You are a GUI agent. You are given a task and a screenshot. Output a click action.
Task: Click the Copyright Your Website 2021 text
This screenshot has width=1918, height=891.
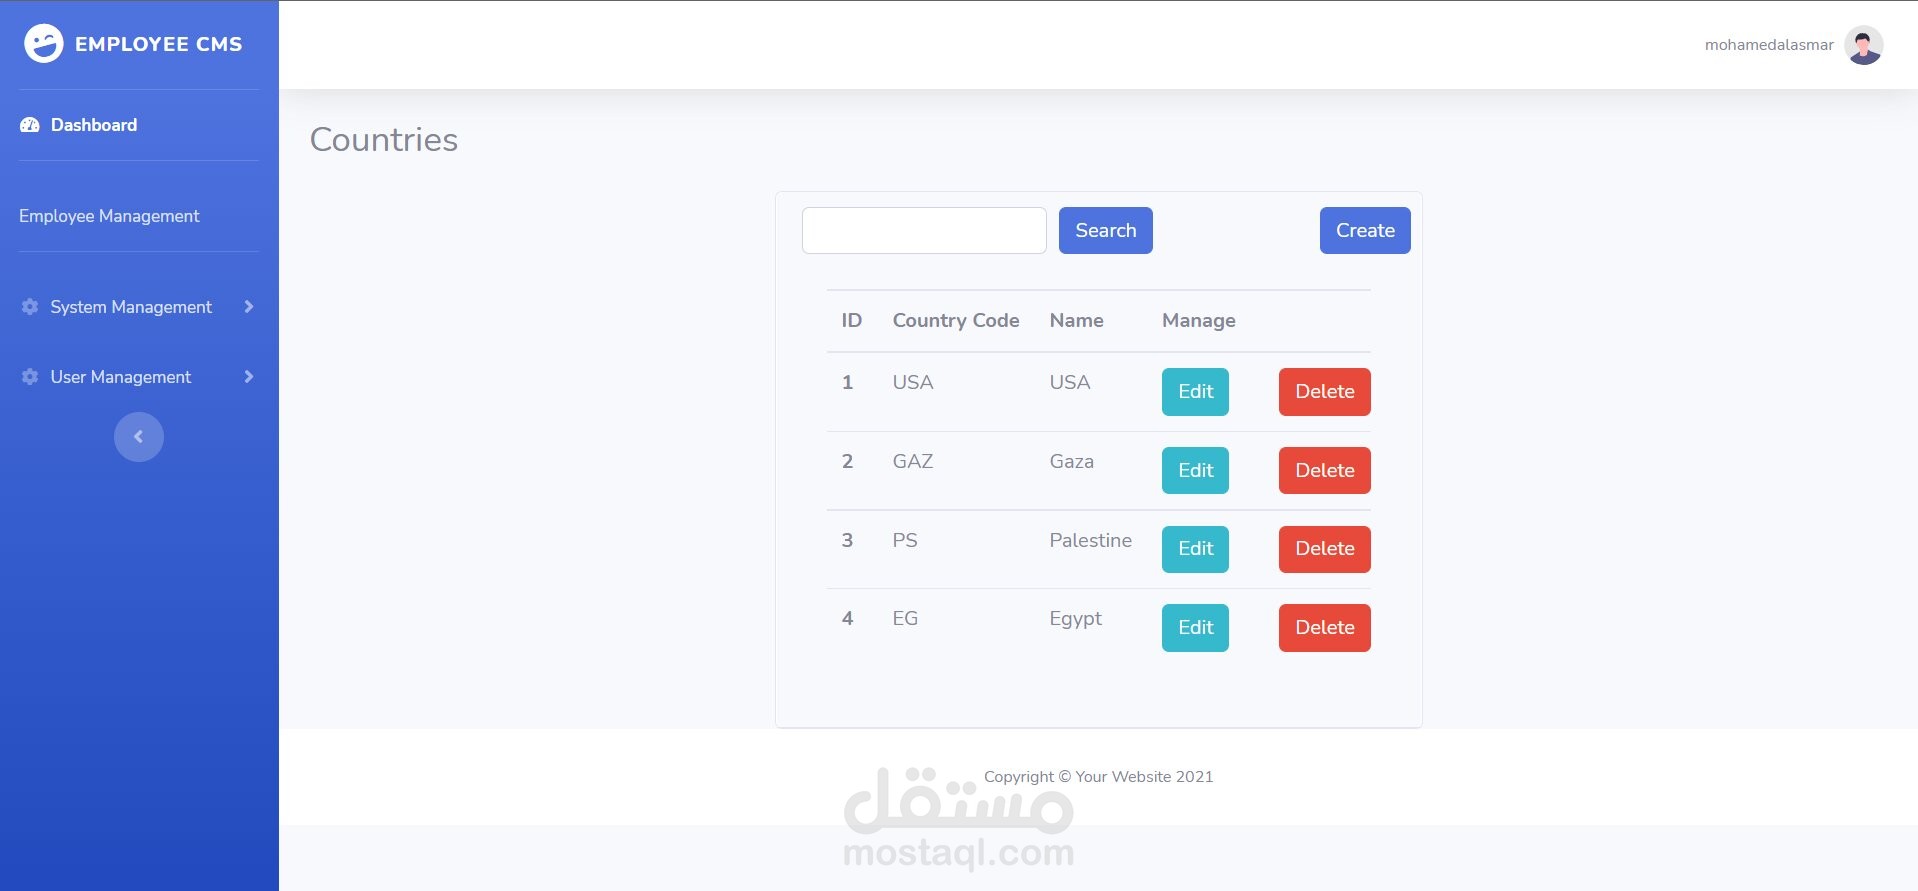click(x=1098, y=777)
